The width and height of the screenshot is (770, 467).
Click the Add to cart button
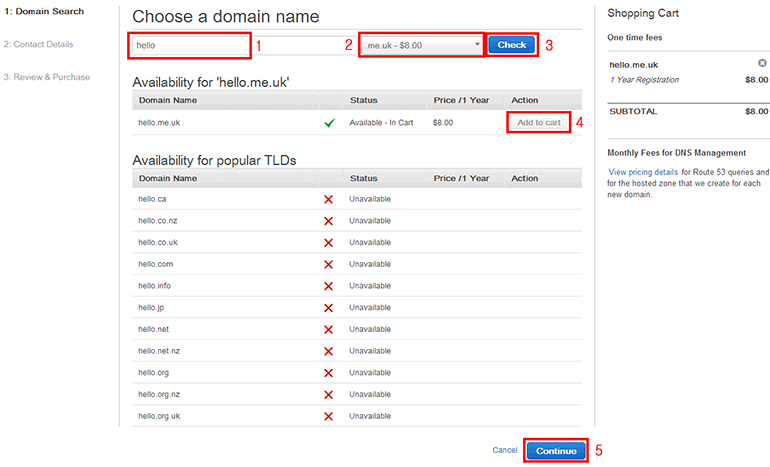click(538, 122)
